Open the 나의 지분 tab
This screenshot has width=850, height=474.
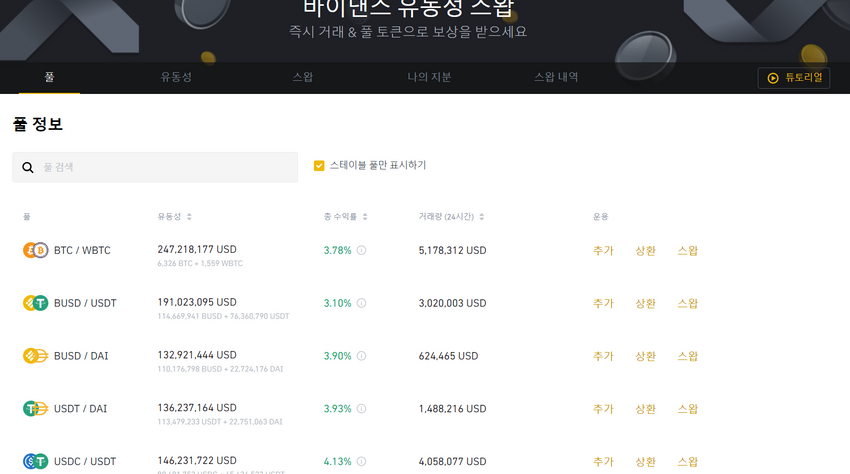click(x=429, y=77)
